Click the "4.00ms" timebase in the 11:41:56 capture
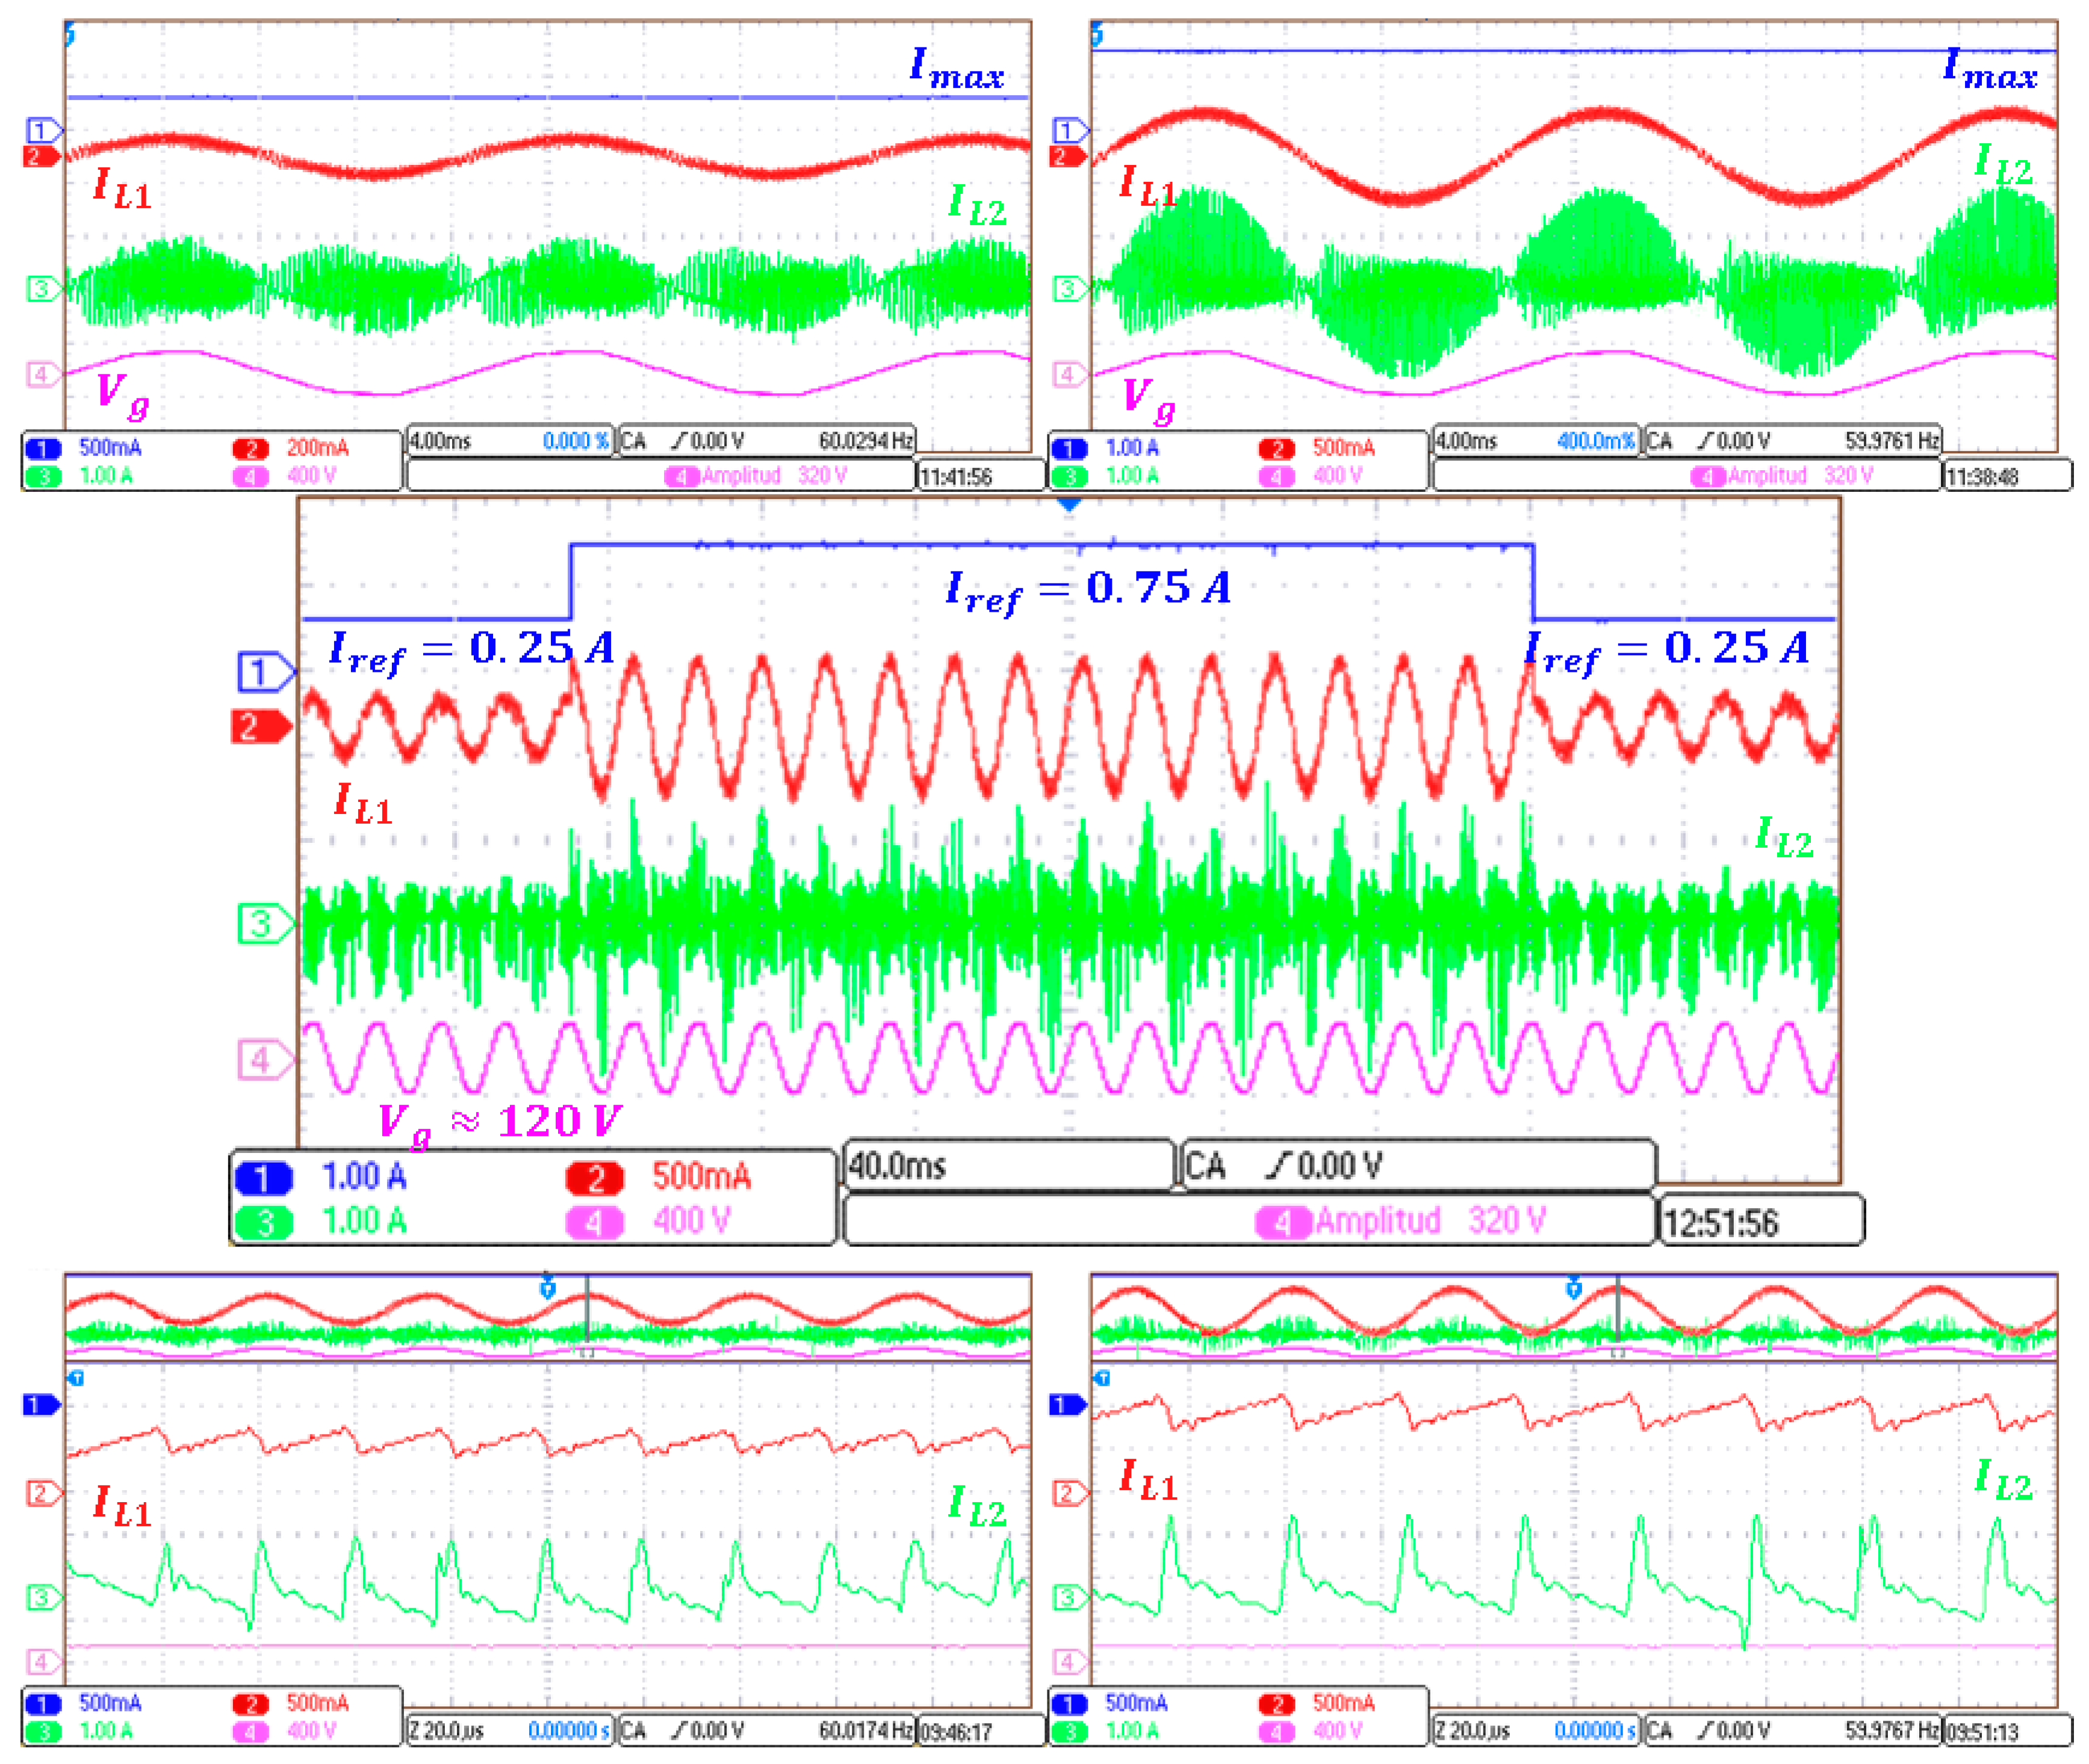Viewport: 2089px width, 1764px height. click(440, 441)
